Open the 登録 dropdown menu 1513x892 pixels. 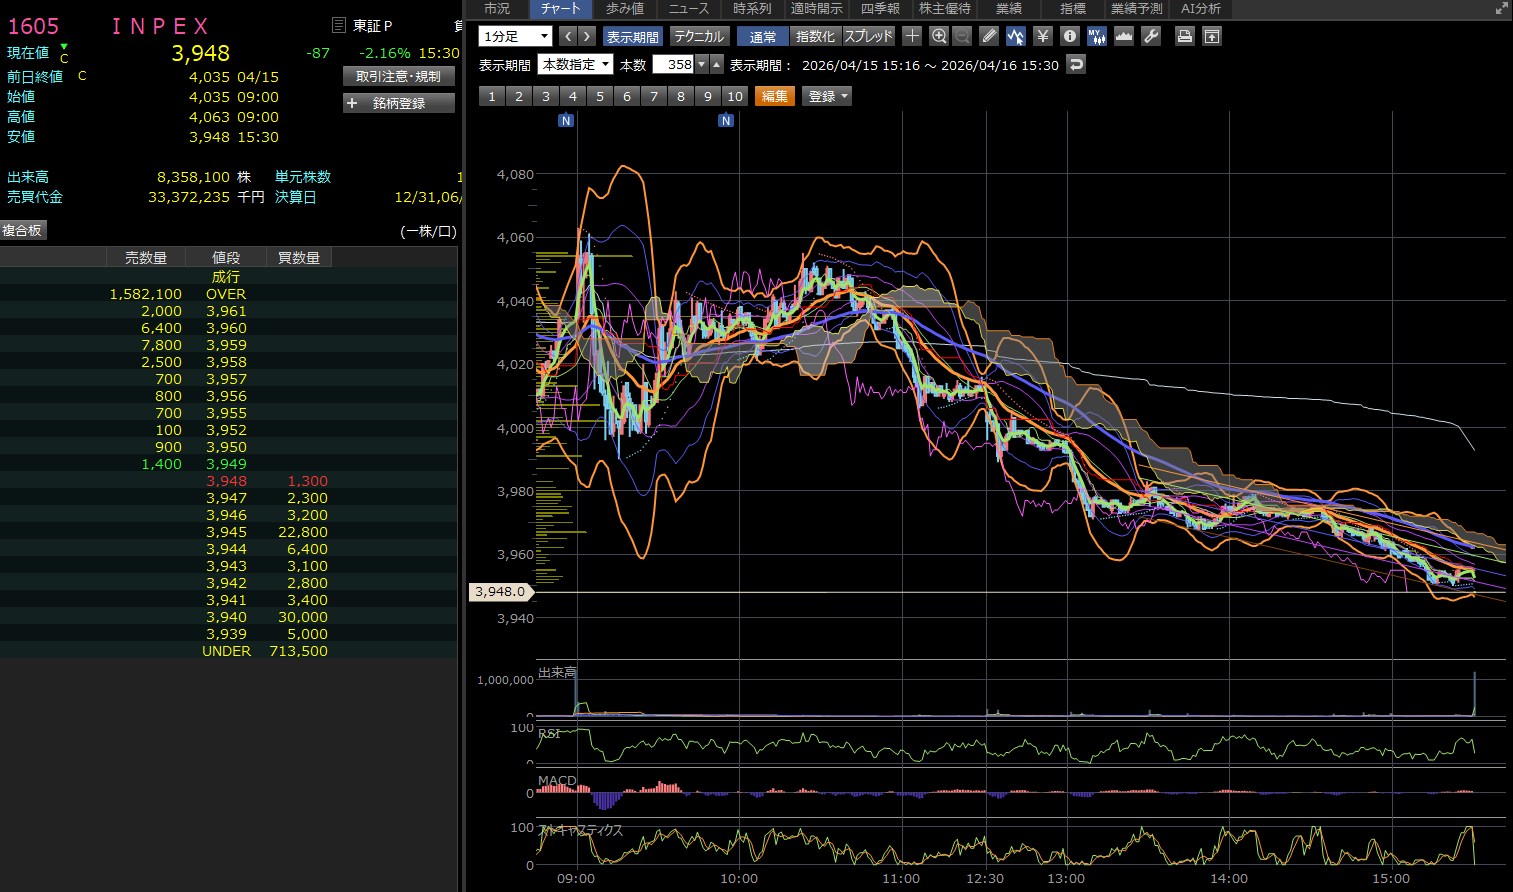pos(827,96)
